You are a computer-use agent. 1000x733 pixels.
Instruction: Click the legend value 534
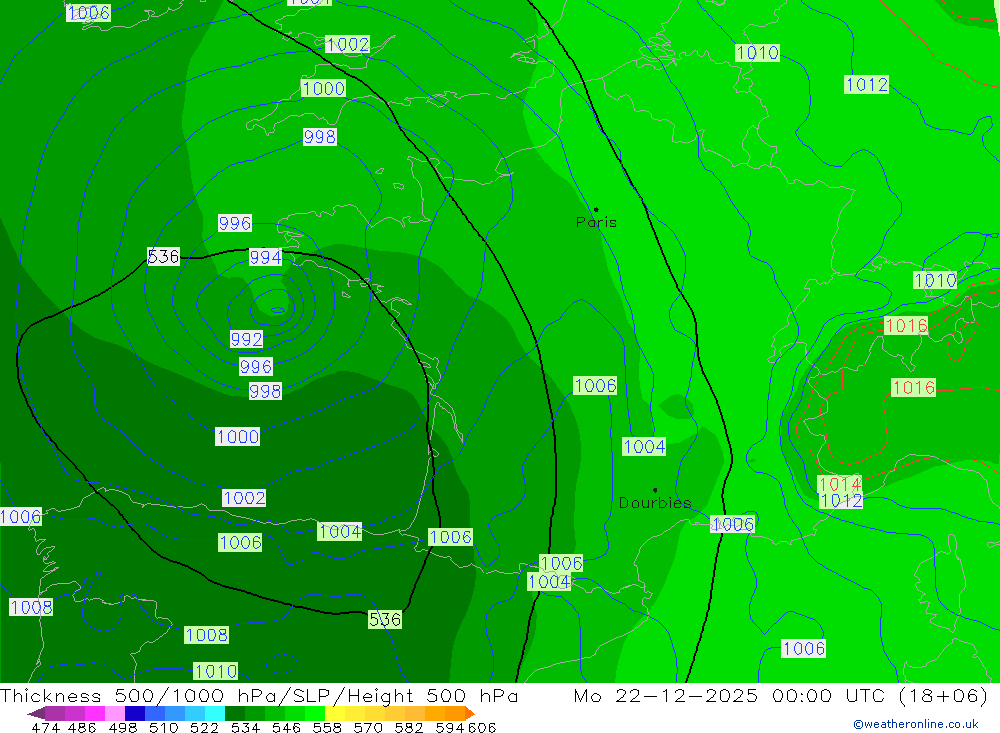[x=245, y=728]
